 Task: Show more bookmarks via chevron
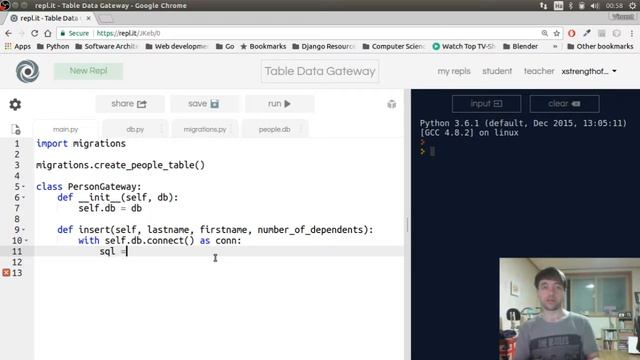555,47
